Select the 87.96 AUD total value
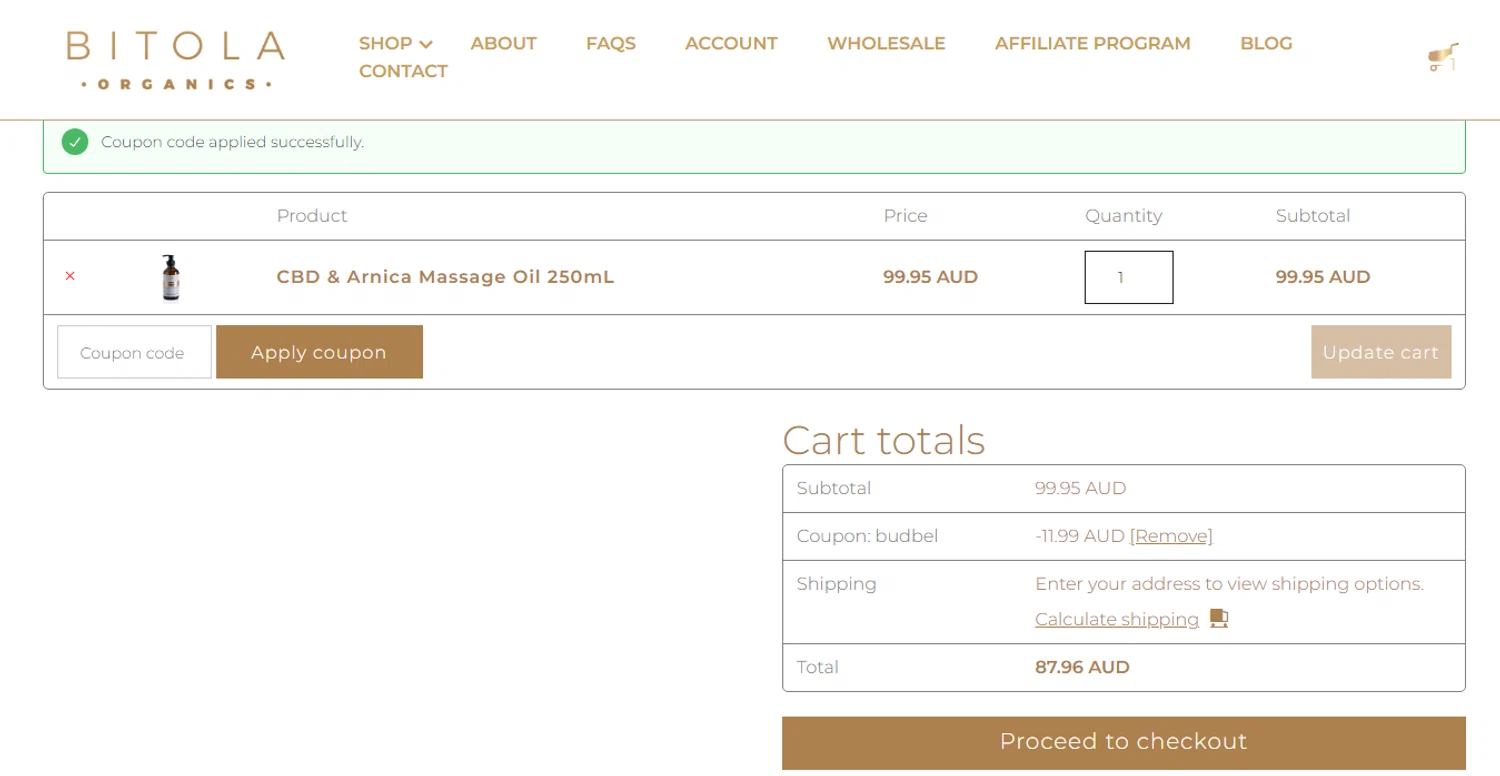The height and width of the screenshot is (776, 1500). point(1082,667)
